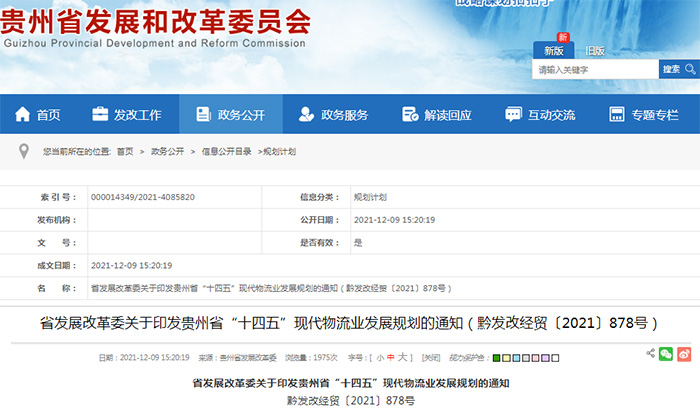Viewport: 700px width, 411px height.
Task: Set font size to 大
Action: tap(402, 357)
